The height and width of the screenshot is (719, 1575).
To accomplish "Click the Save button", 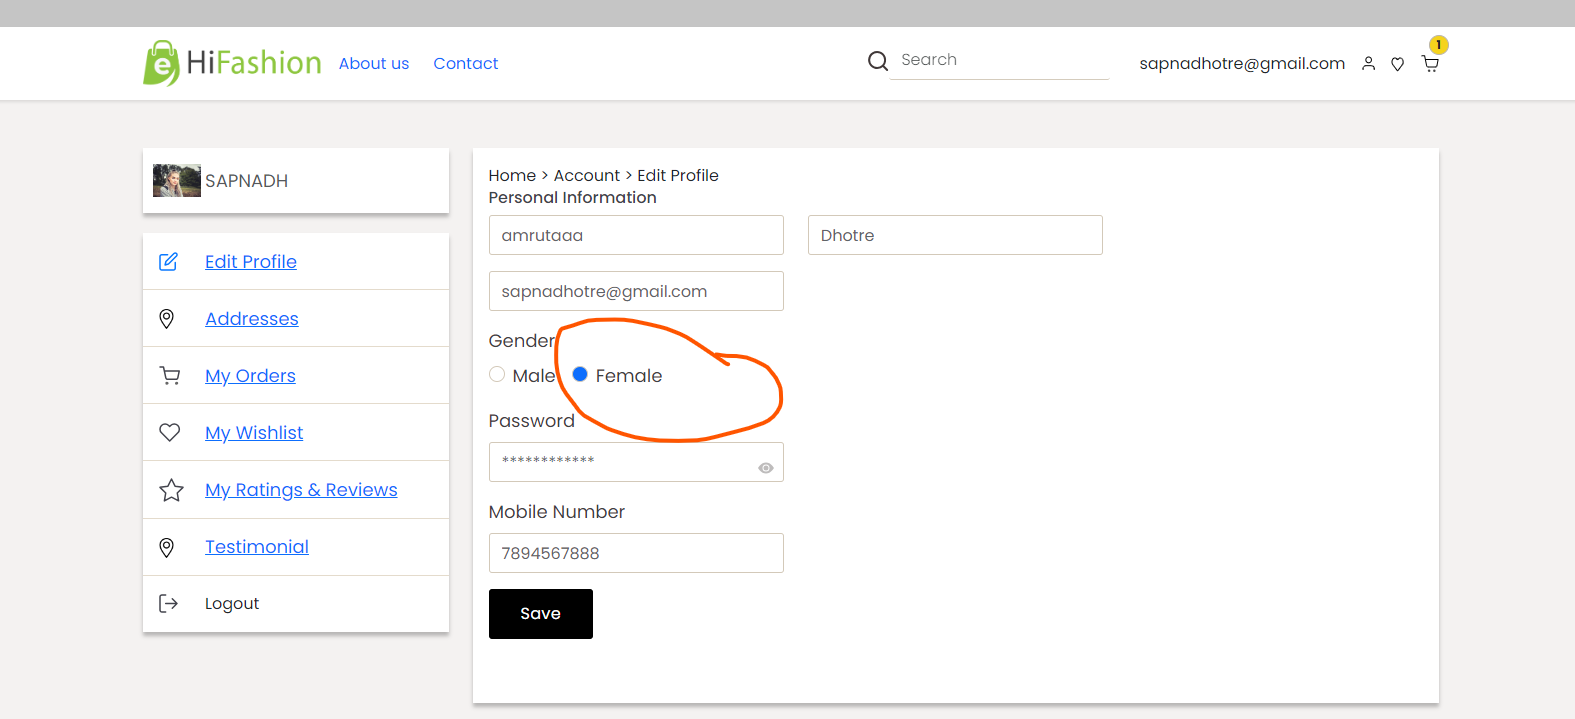I will point(541,614).
